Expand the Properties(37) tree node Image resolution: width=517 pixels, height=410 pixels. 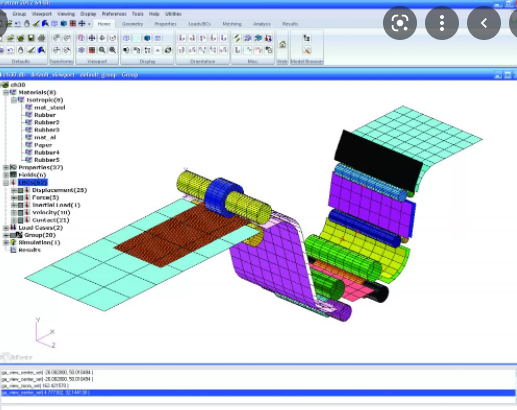(x=6, y=167)
